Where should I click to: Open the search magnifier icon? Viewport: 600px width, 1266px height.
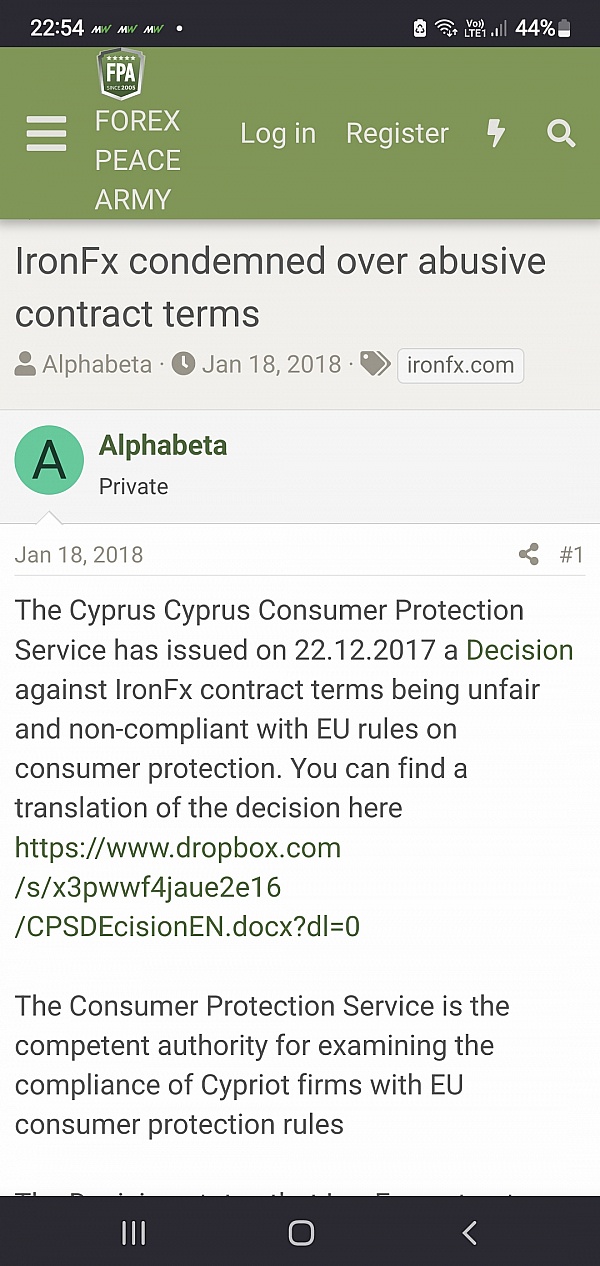pos(562,134)
